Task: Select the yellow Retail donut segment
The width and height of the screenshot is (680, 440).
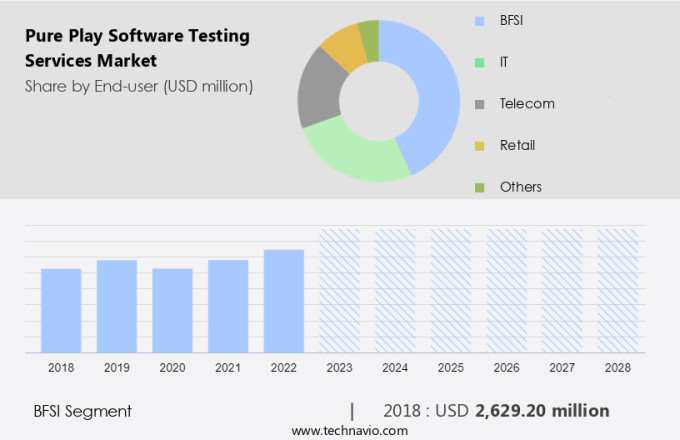Action: 345,47
